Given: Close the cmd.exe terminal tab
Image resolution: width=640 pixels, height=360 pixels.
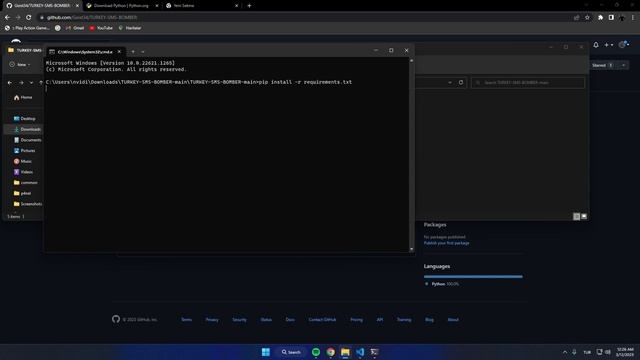Looking at the screenshot, I should (x=119, y=52).
